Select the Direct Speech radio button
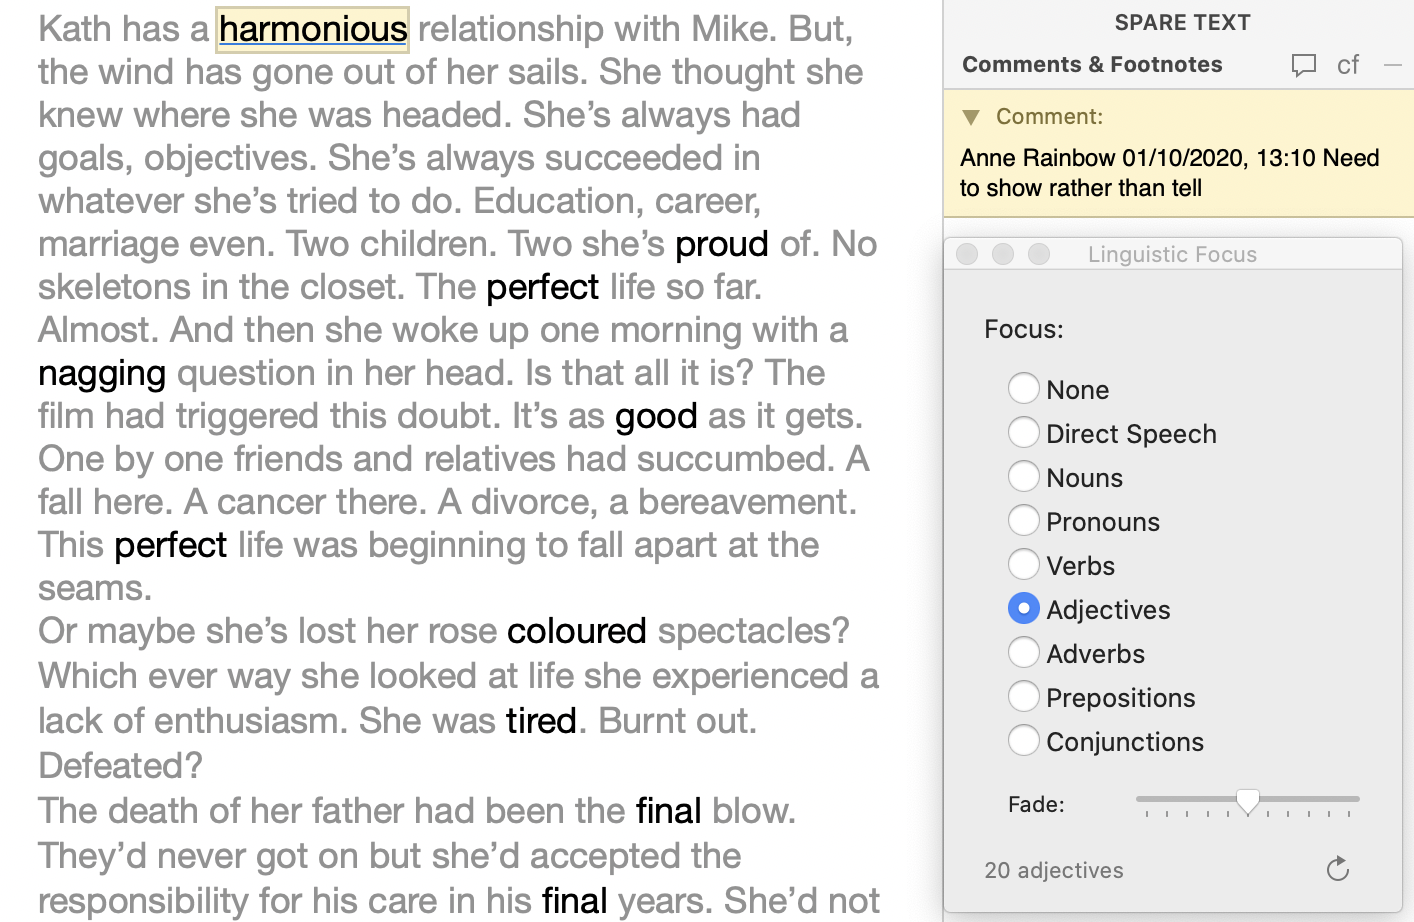The image size is (1414, 922). pyautogui.click(x=1024, y=432)
